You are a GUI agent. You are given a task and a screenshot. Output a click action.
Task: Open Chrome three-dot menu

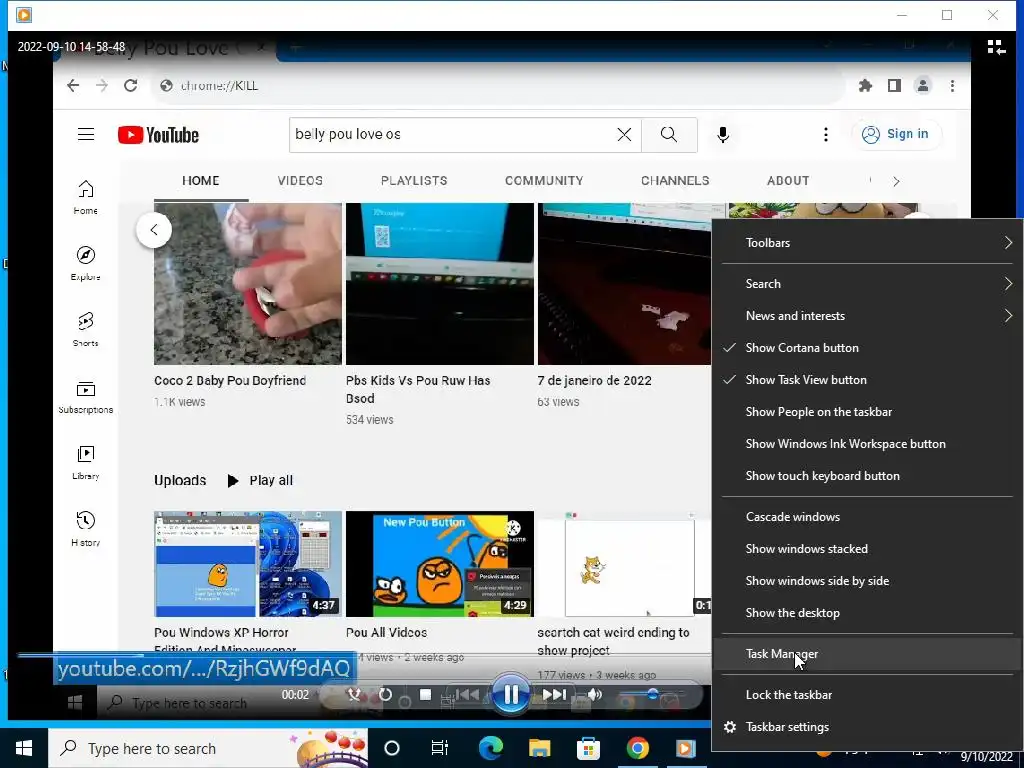[952, 86]
